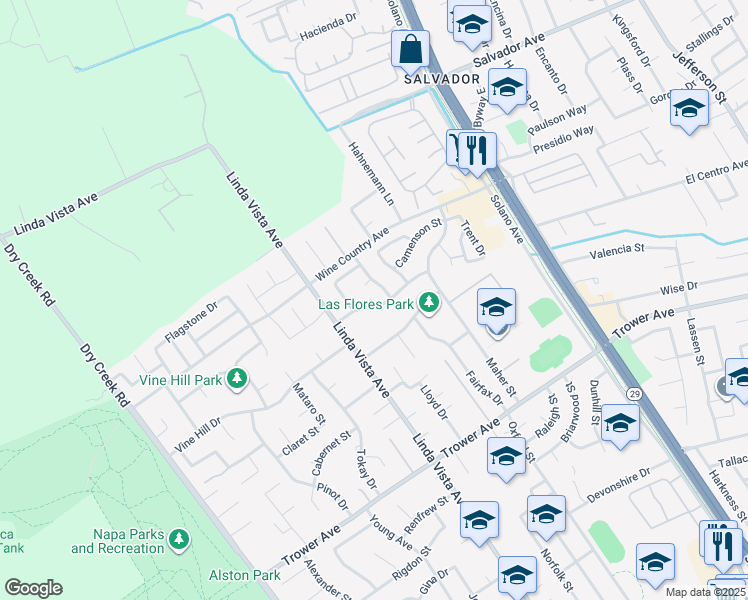Select the Las Flores Park tree pin
The width and height of the screenshot is (748, 600).
pos(429,303)
